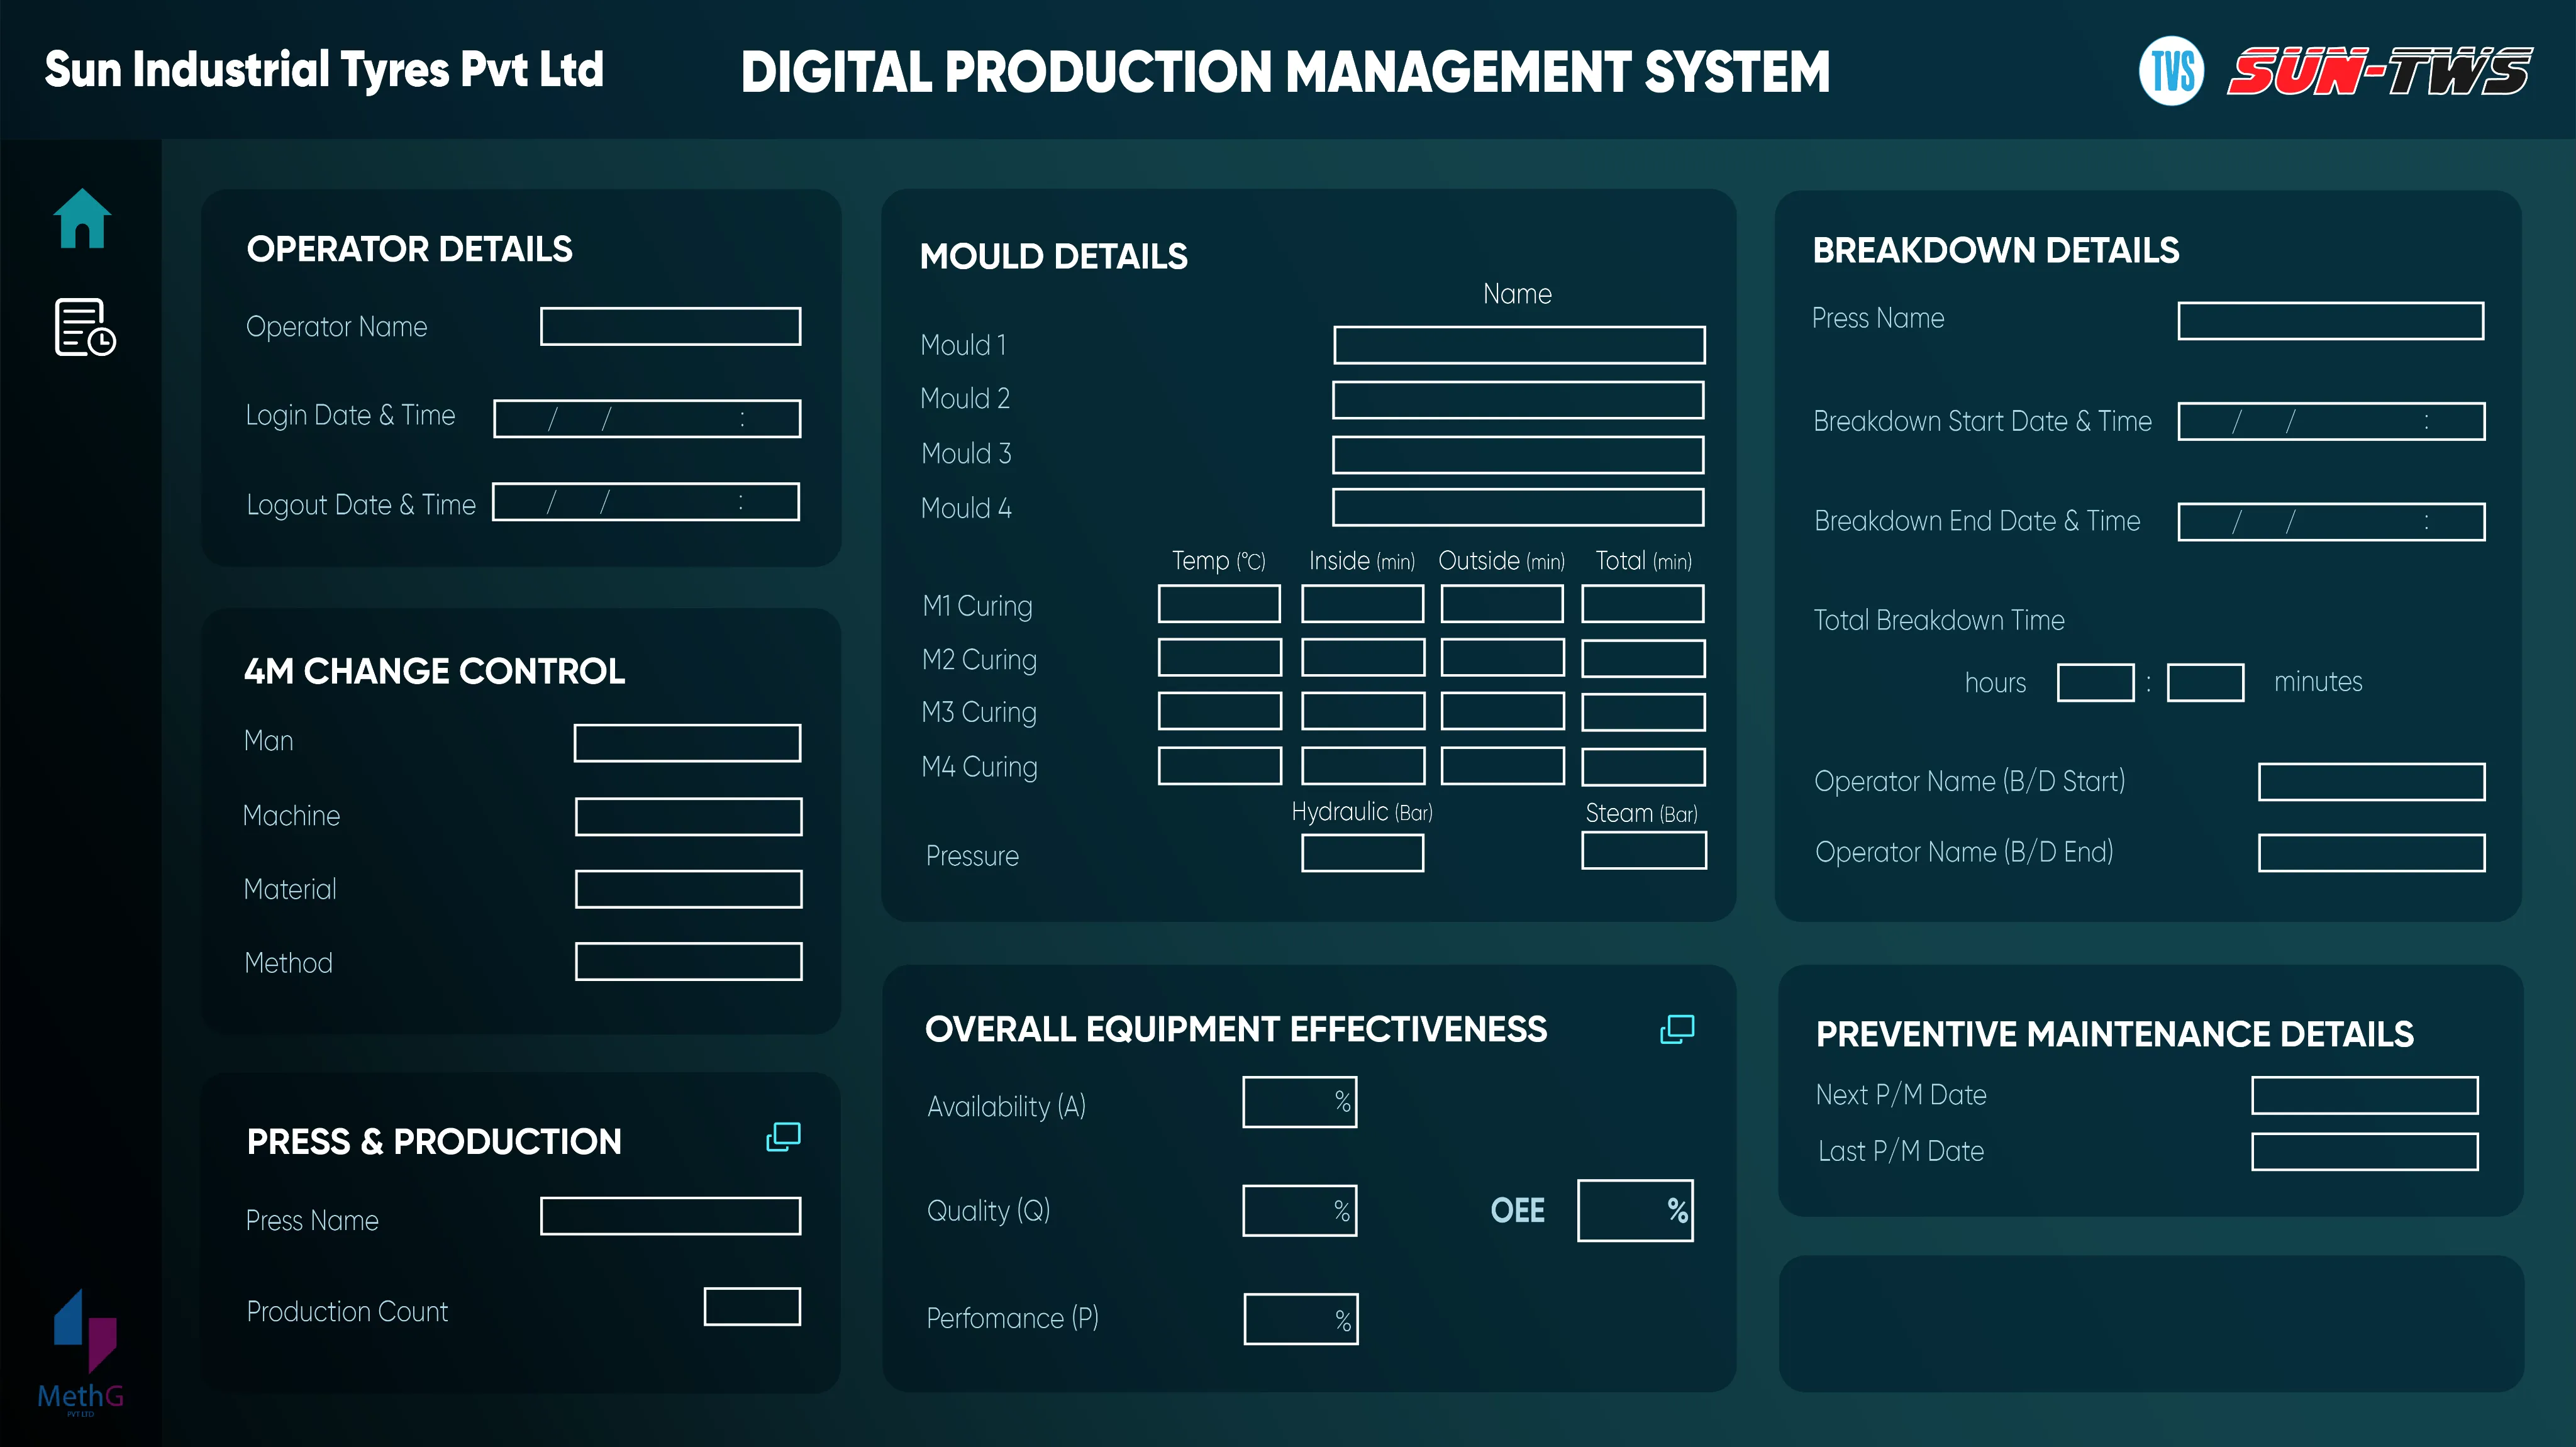The width and height of the screenshot is (2576, 1447).
Task: Select the Material input field
Action: pos(688,889)
